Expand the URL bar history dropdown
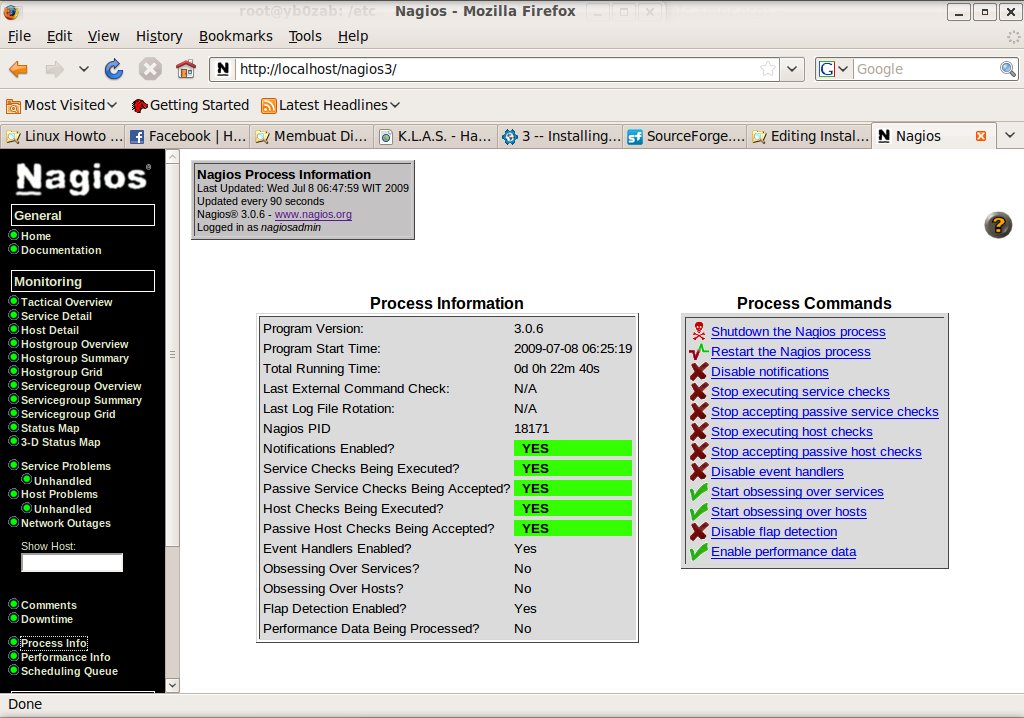The width and height of the screenshot is (1024, 718). click(793, 69)
